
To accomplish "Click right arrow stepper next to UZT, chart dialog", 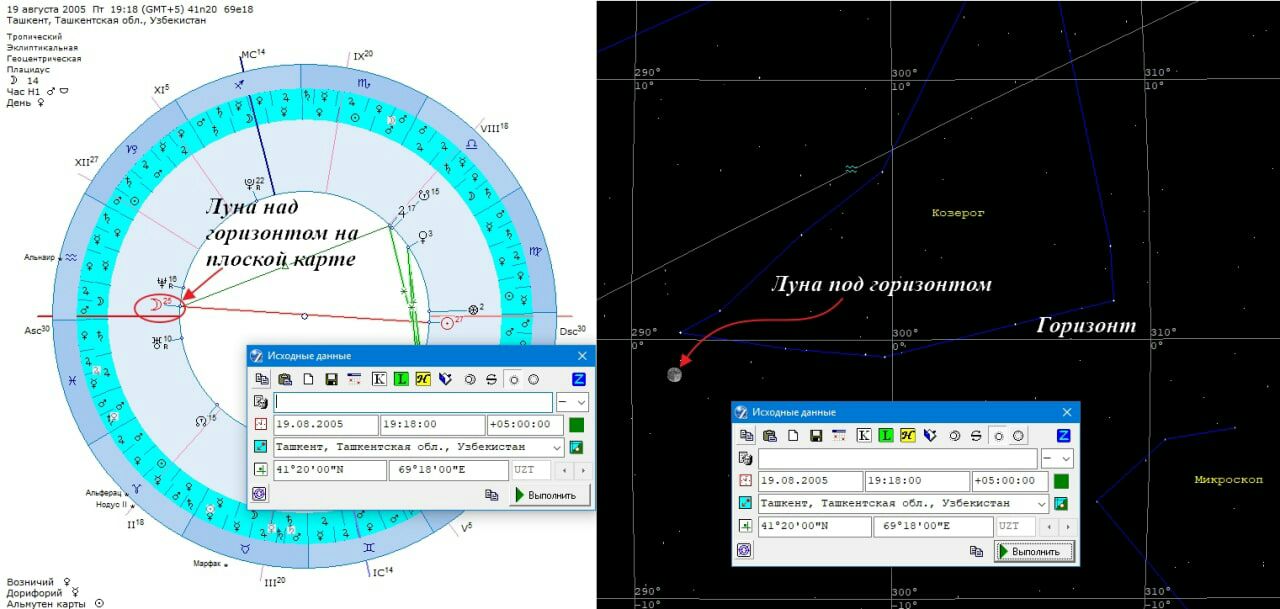I will [583, 470].
